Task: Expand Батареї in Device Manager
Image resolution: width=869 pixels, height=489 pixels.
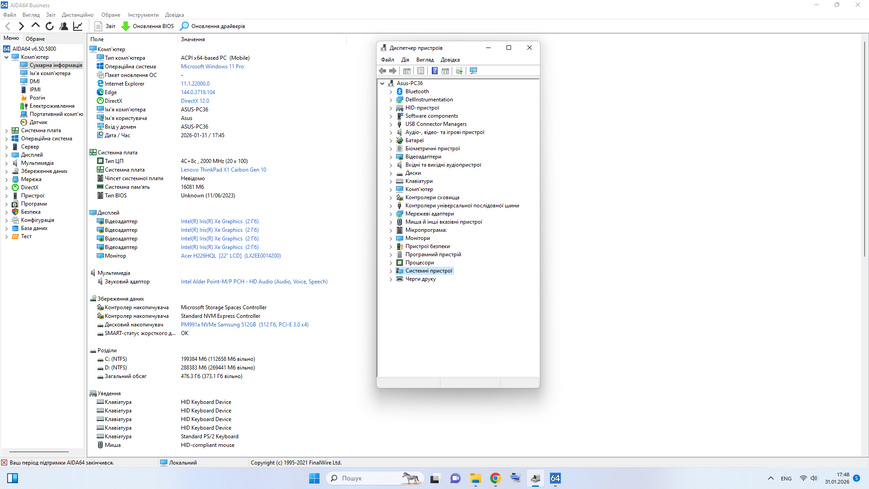Action: (391, 141)
